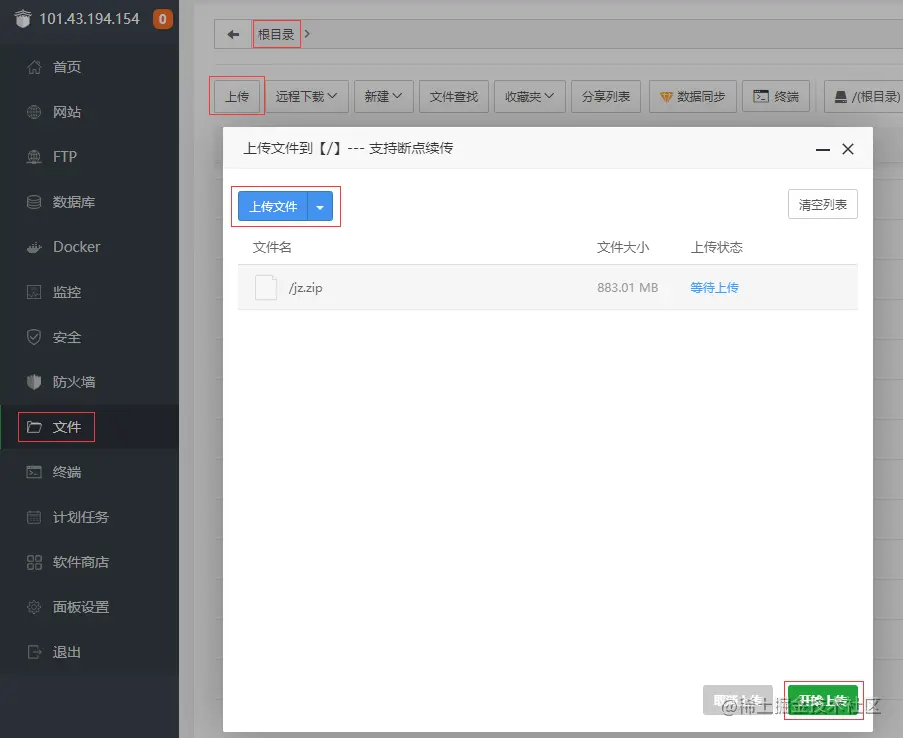Click the 上传 toolbar button

(x=237, y=96)
